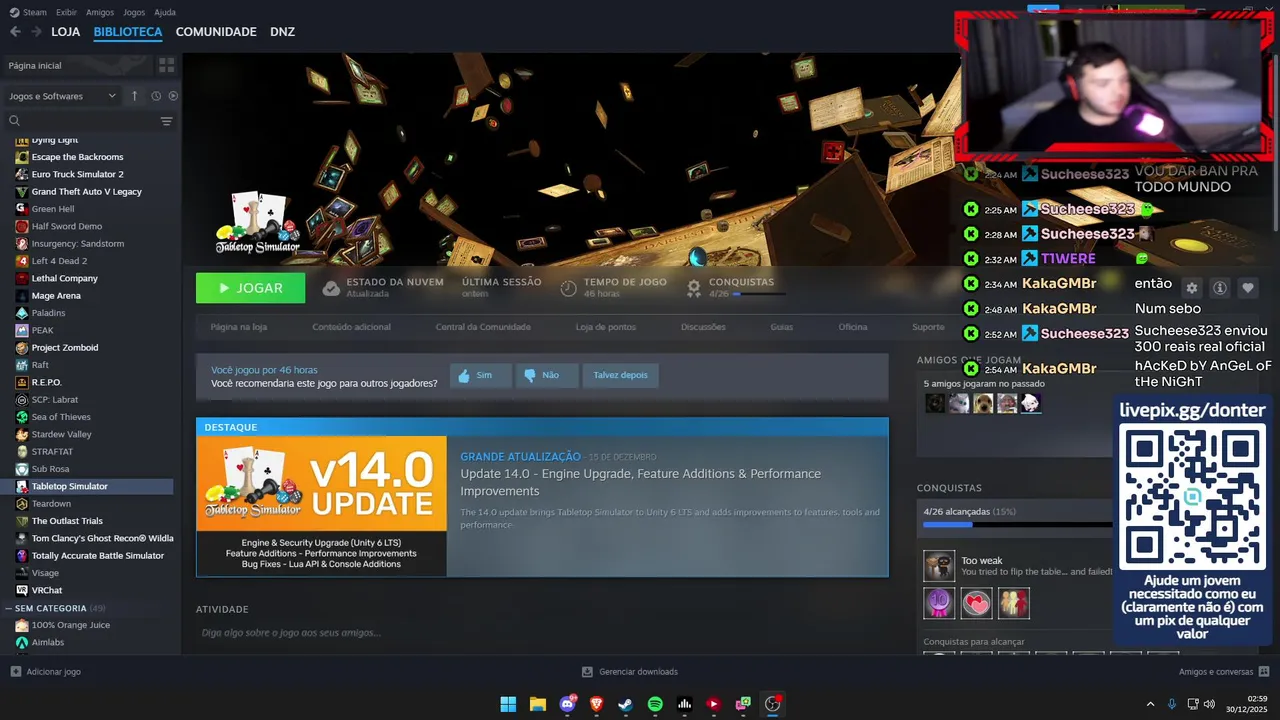The image size is (1280, 720).
Task: Choose Talvez depois for the review
Action: [x=620, y=375]
